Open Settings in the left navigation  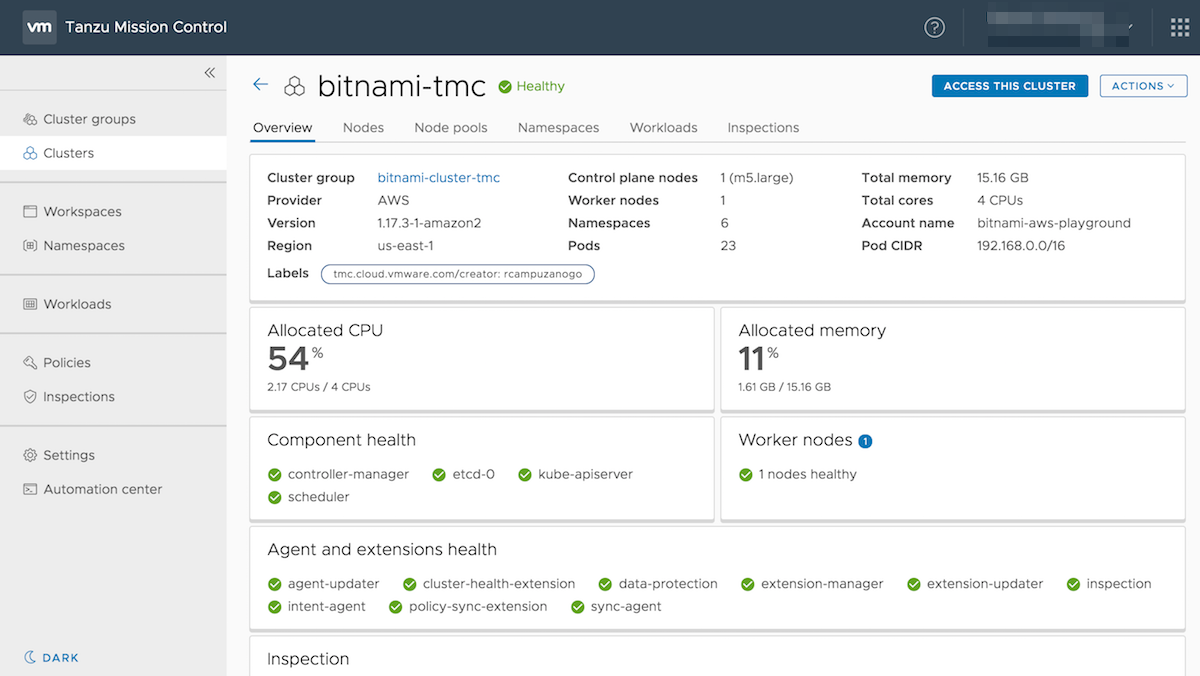(69, 455)
